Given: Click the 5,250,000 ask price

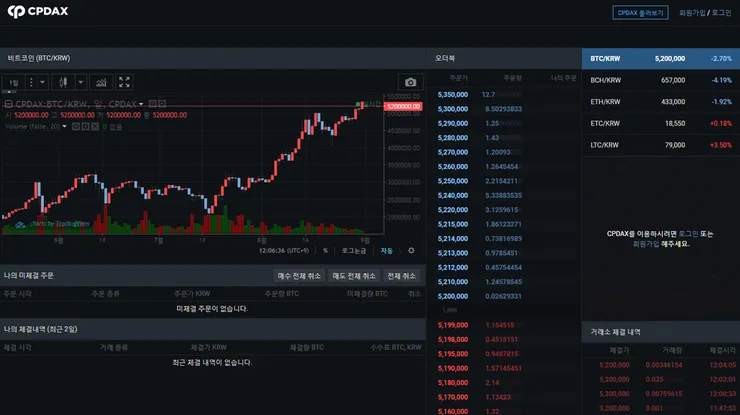Looking at the screenshot, I should (453, 181).
